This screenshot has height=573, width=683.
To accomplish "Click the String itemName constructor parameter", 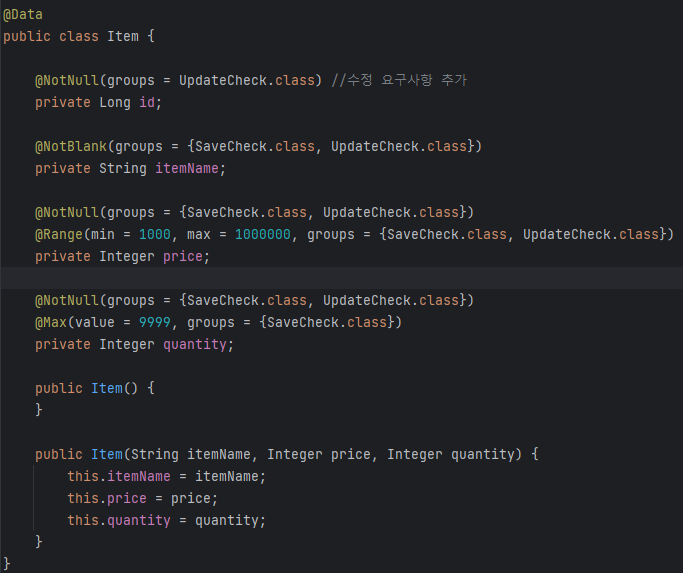I will point(191,454).
